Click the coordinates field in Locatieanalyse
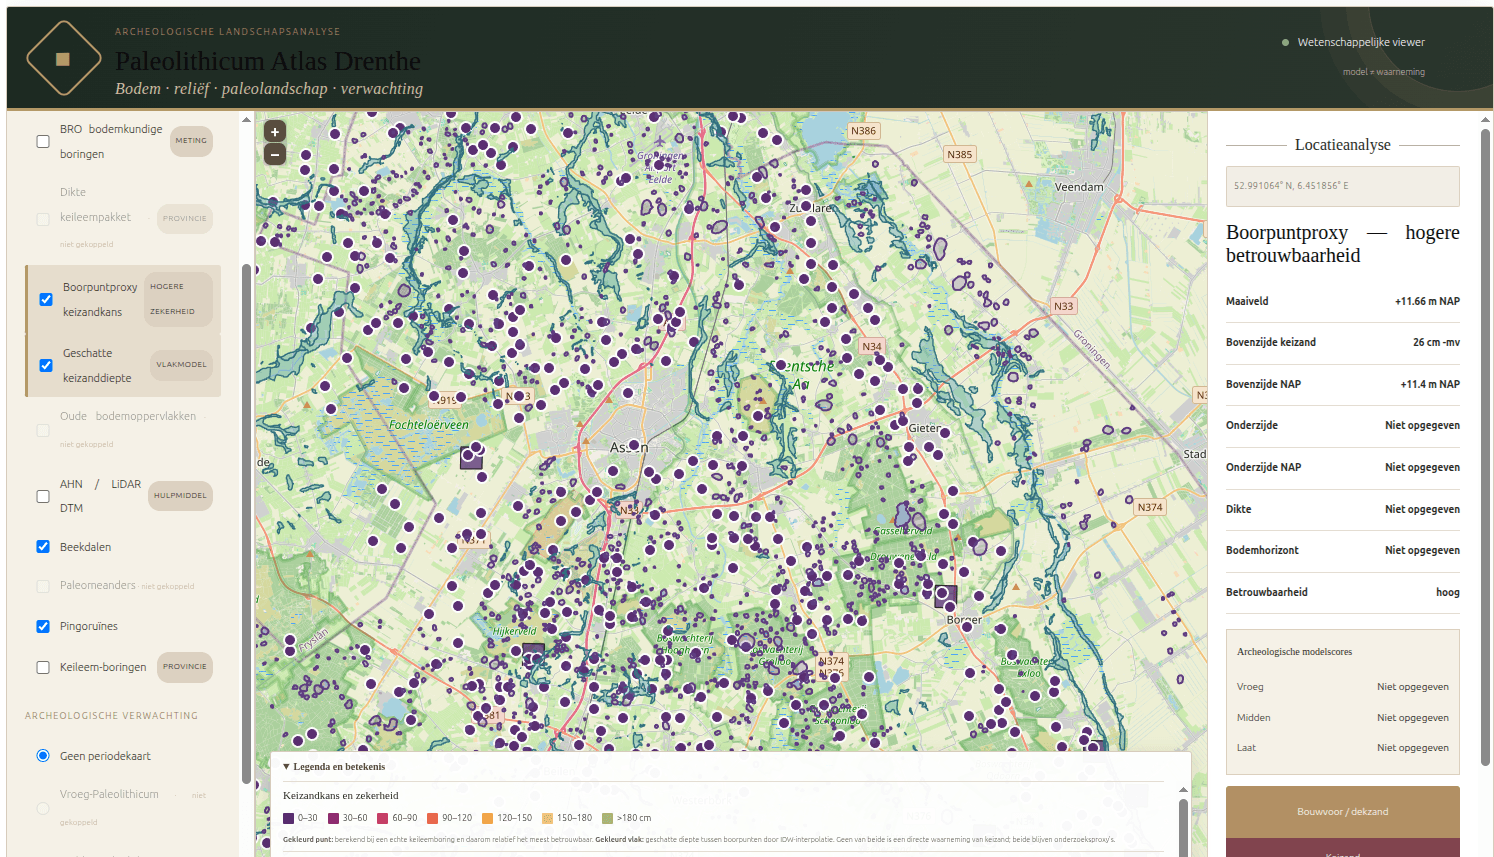Image resolution: width=1494 pixels, height=857 pixels. coord(1343,186)
